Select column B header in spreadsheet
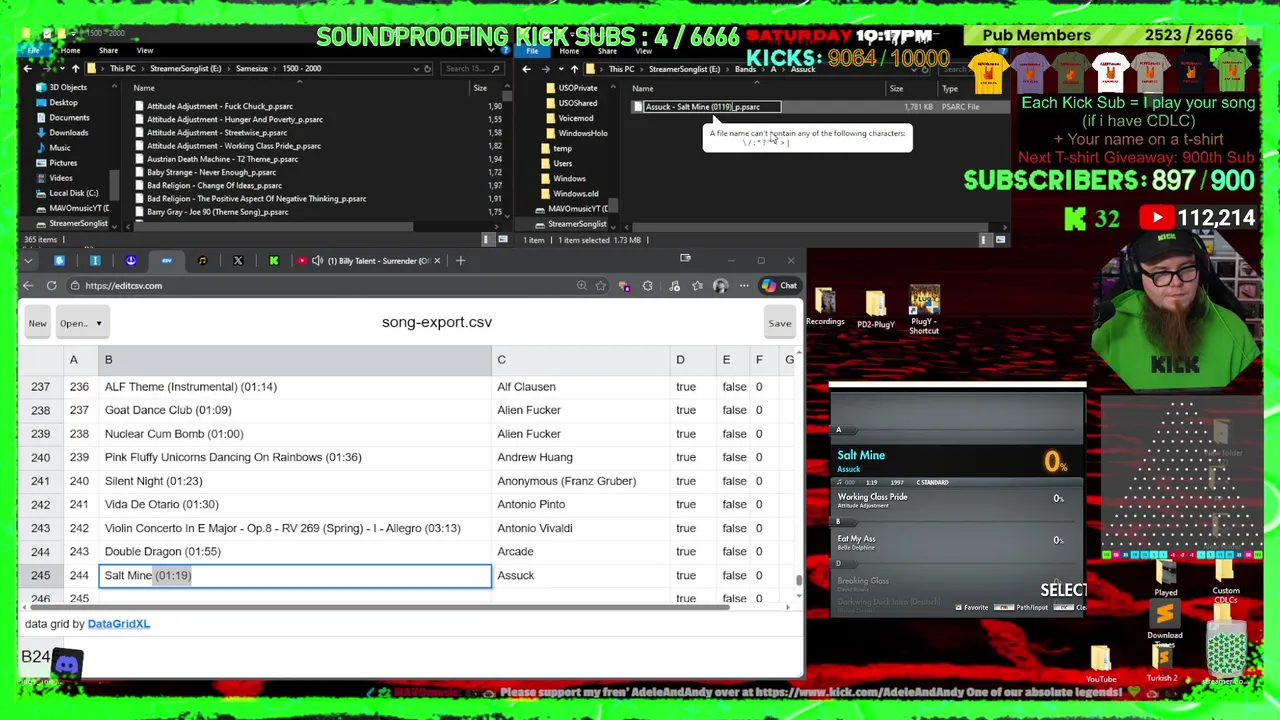The width and height of the screenshot is (1280, 720). (294, 360)
